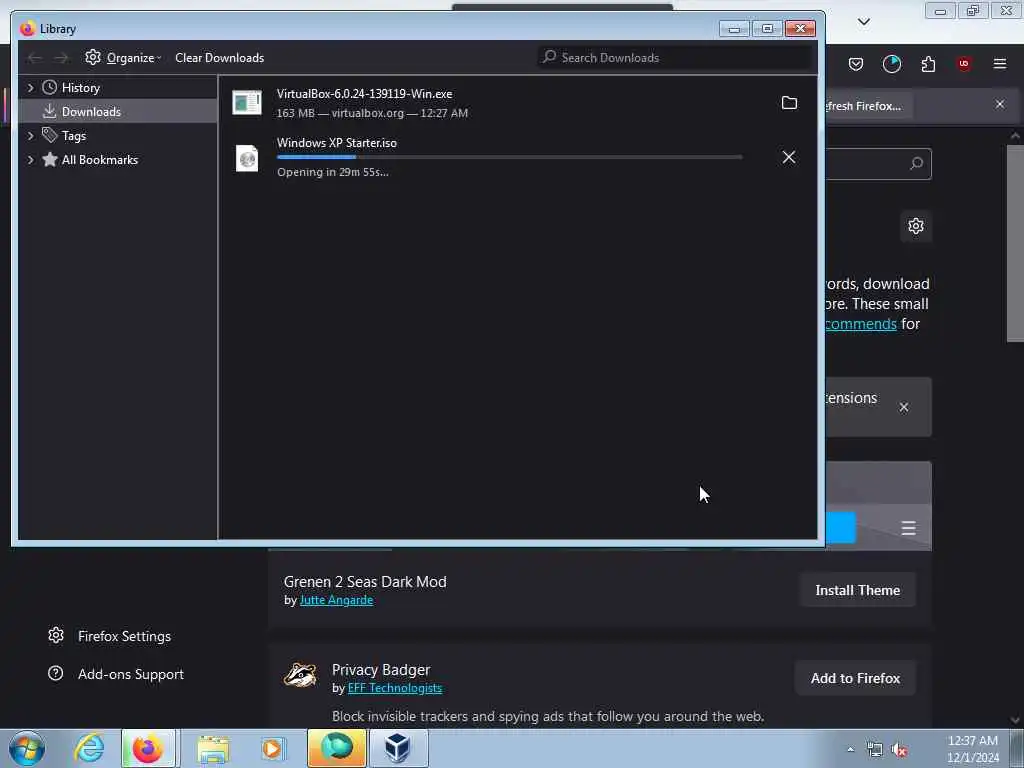Click add-ons search magnifier icon
Viewport: 1024px width, 768px height.
point(916,163)
